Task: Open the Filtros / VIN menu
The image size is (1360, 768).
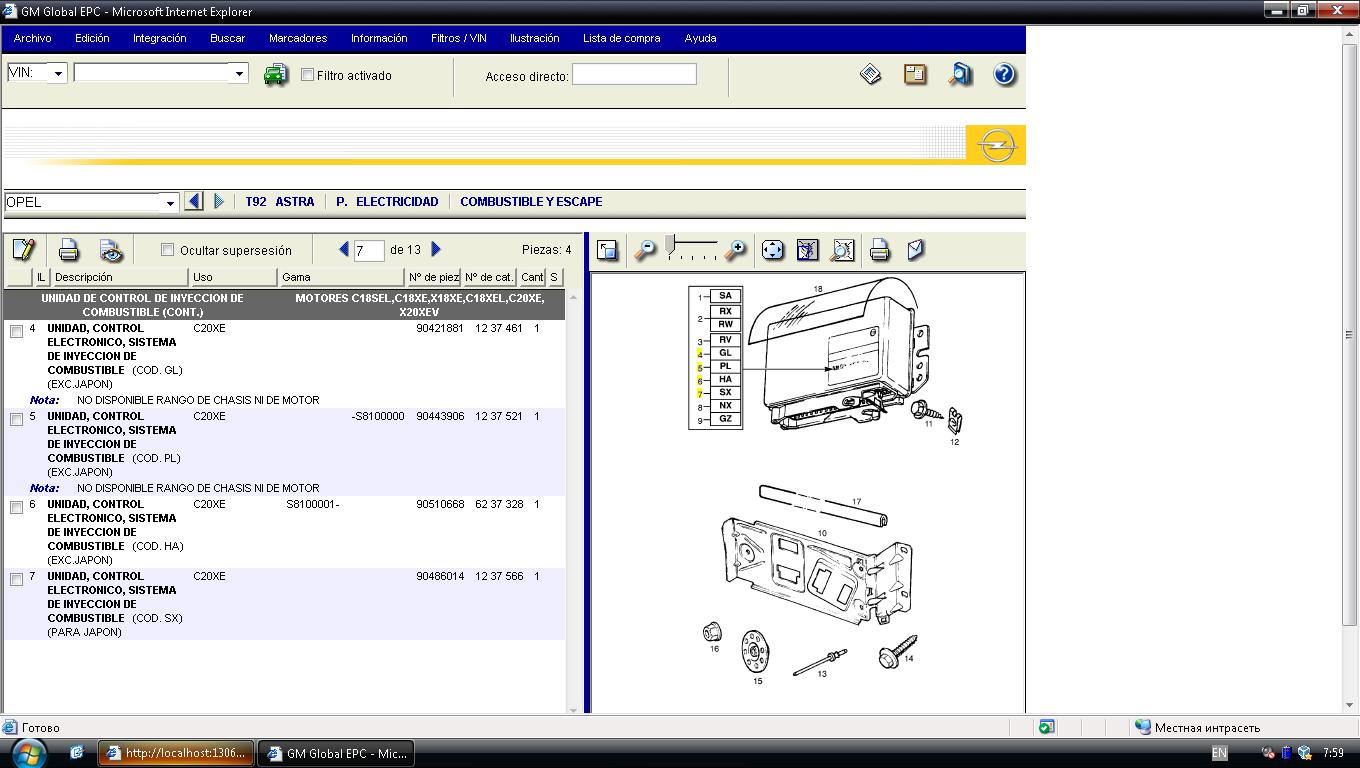Action: pos(459,38)
